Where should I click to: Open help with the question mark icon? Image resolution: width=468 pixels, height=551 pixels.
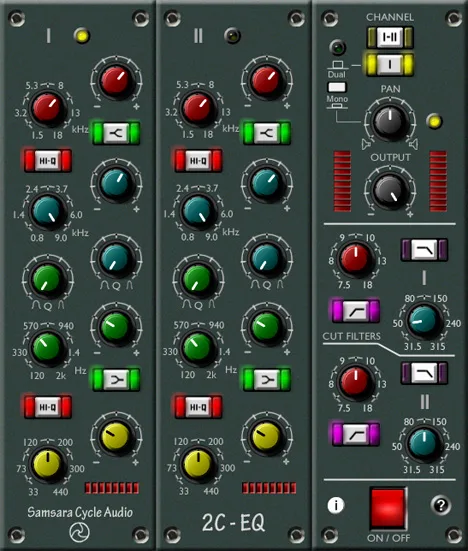click(441, 505)
